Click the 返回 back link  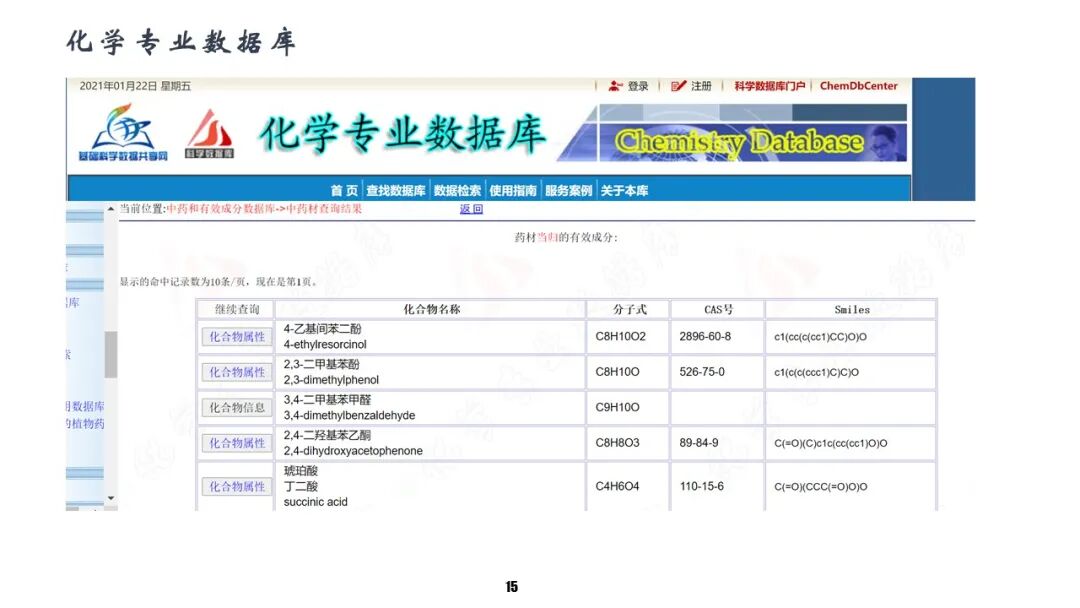pyautogui.click(x=471, y=209)
